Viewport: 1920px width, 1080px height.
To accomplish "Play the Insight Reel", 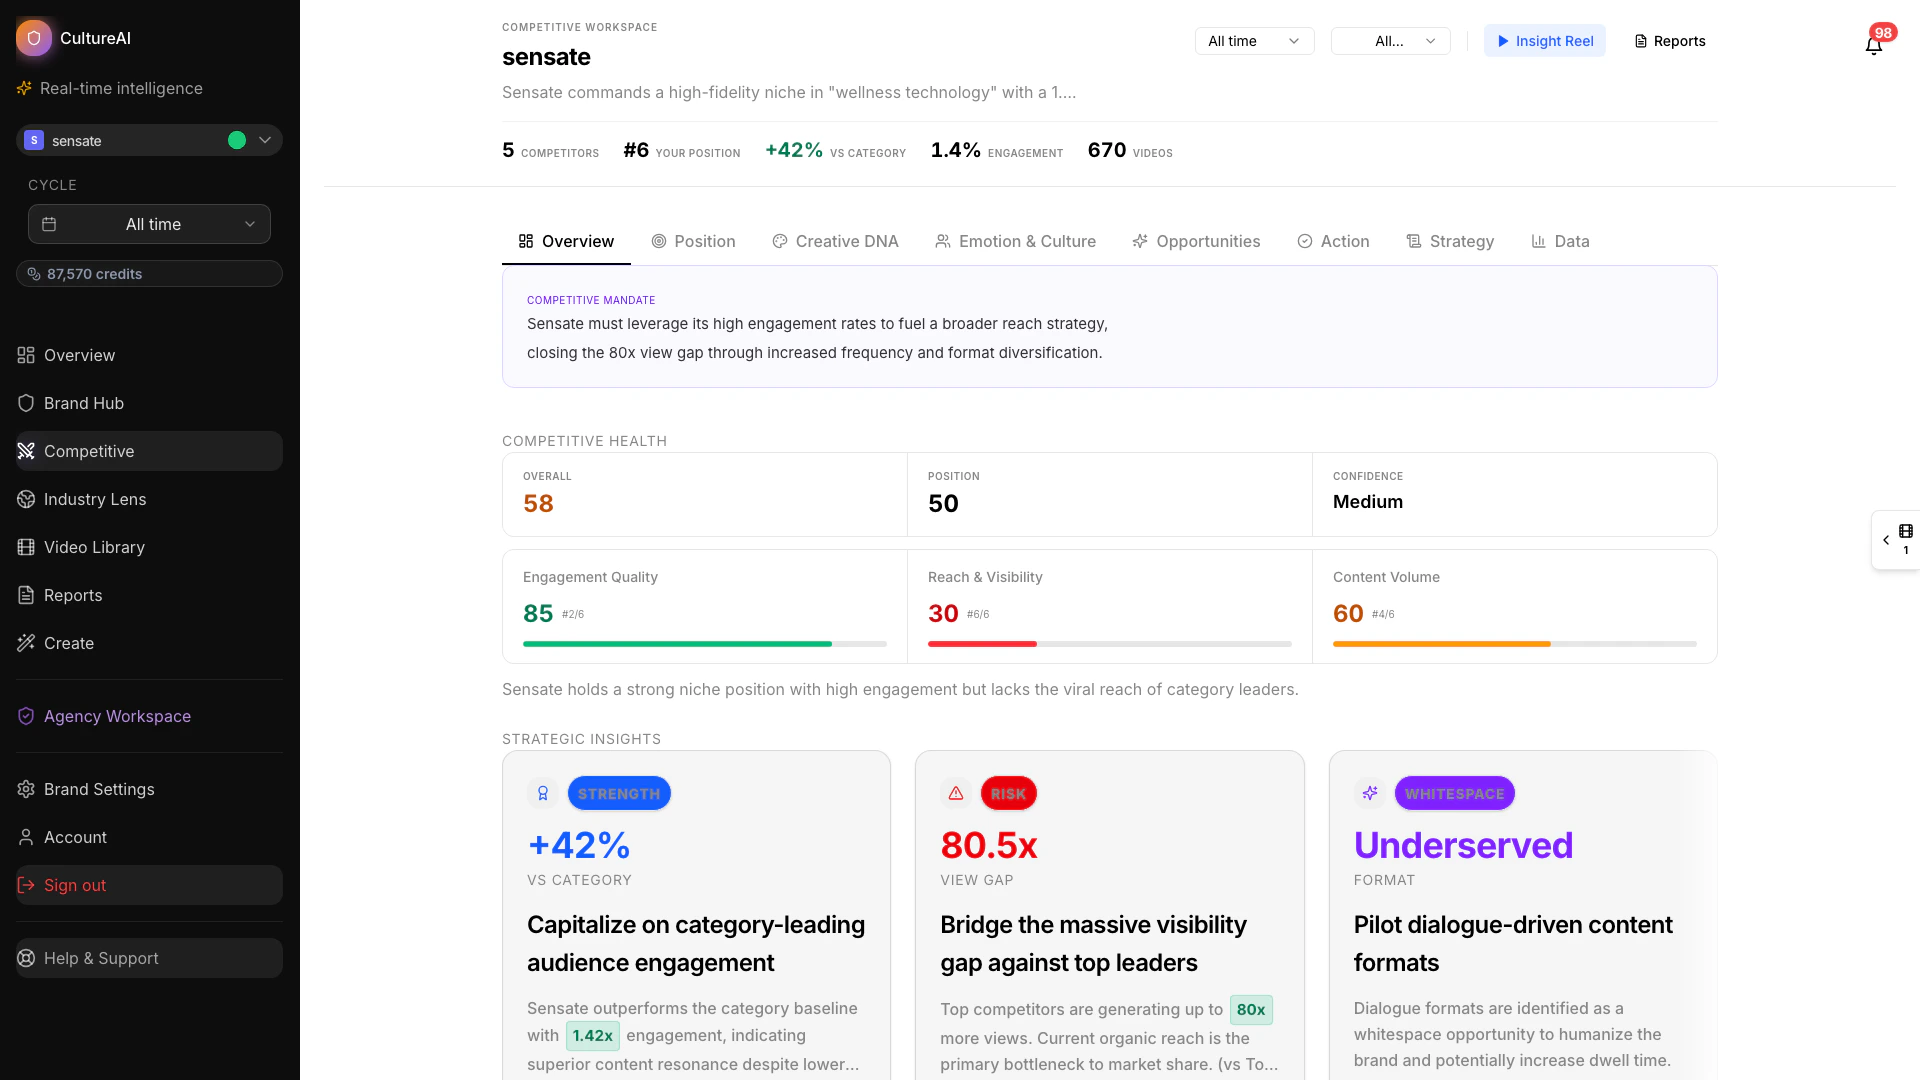I will coord(1544,41).
